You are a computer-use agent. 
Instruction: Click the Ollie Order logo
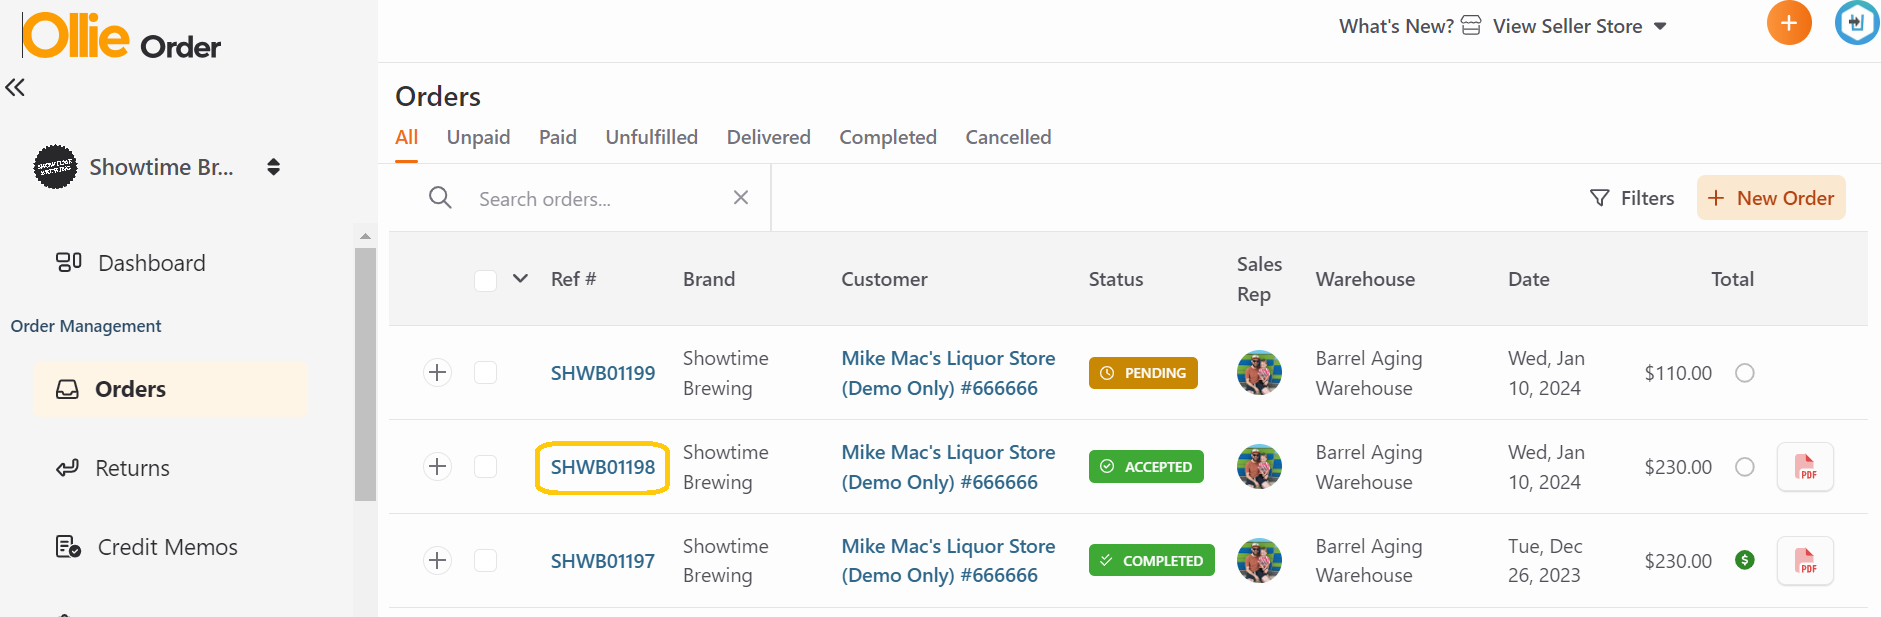pos(121,37)
